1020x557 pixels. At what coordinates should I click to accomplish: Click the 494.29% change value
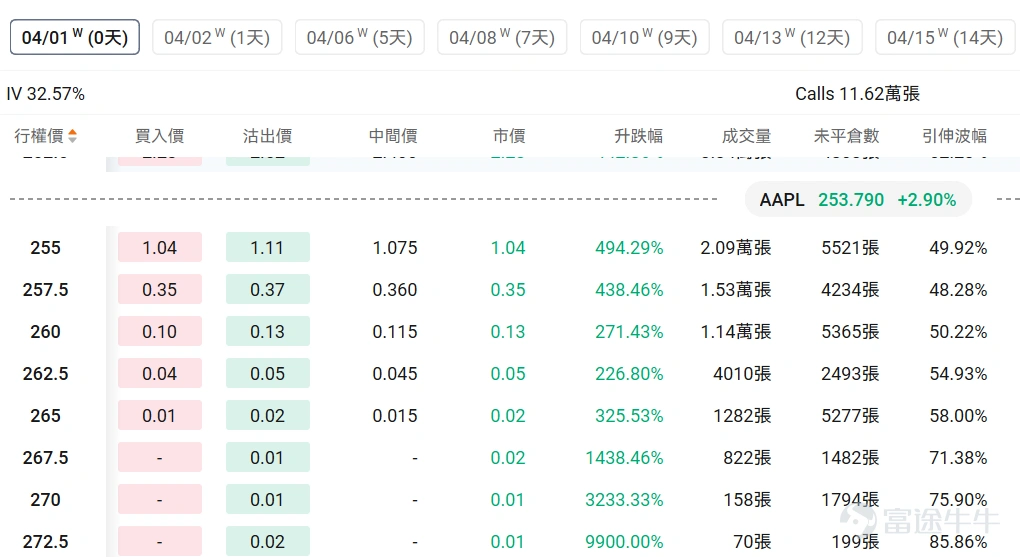coord(629,247)
